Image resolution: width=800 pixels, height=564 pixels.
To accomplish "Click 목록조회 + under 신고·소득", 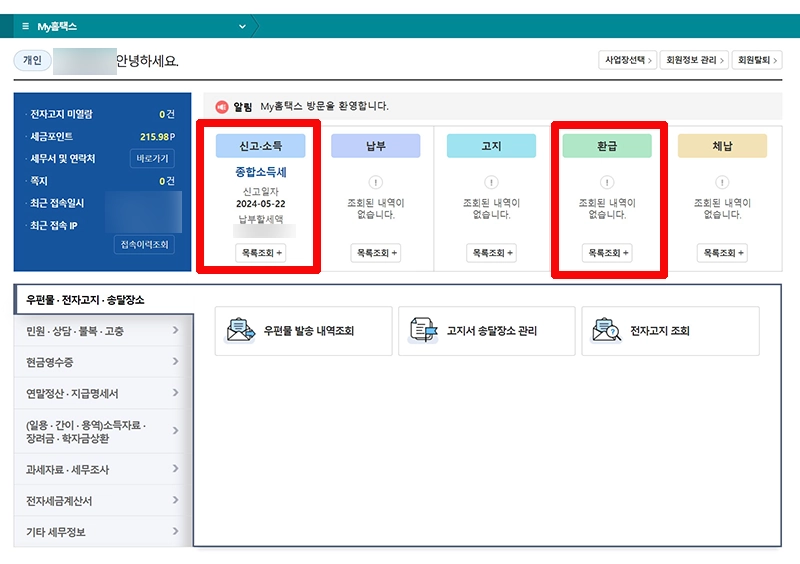I will 261,253.
